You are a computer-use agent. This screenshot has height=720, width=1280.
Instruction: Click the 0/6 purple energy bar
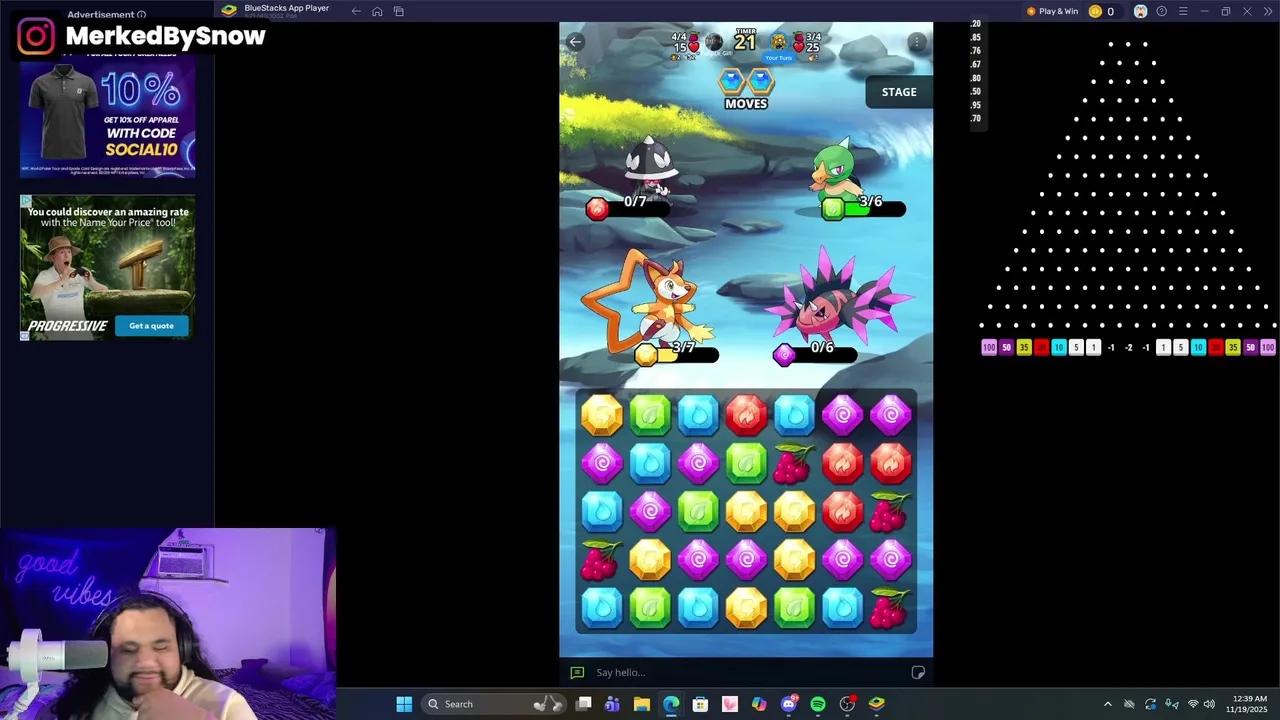coord(816,354)
